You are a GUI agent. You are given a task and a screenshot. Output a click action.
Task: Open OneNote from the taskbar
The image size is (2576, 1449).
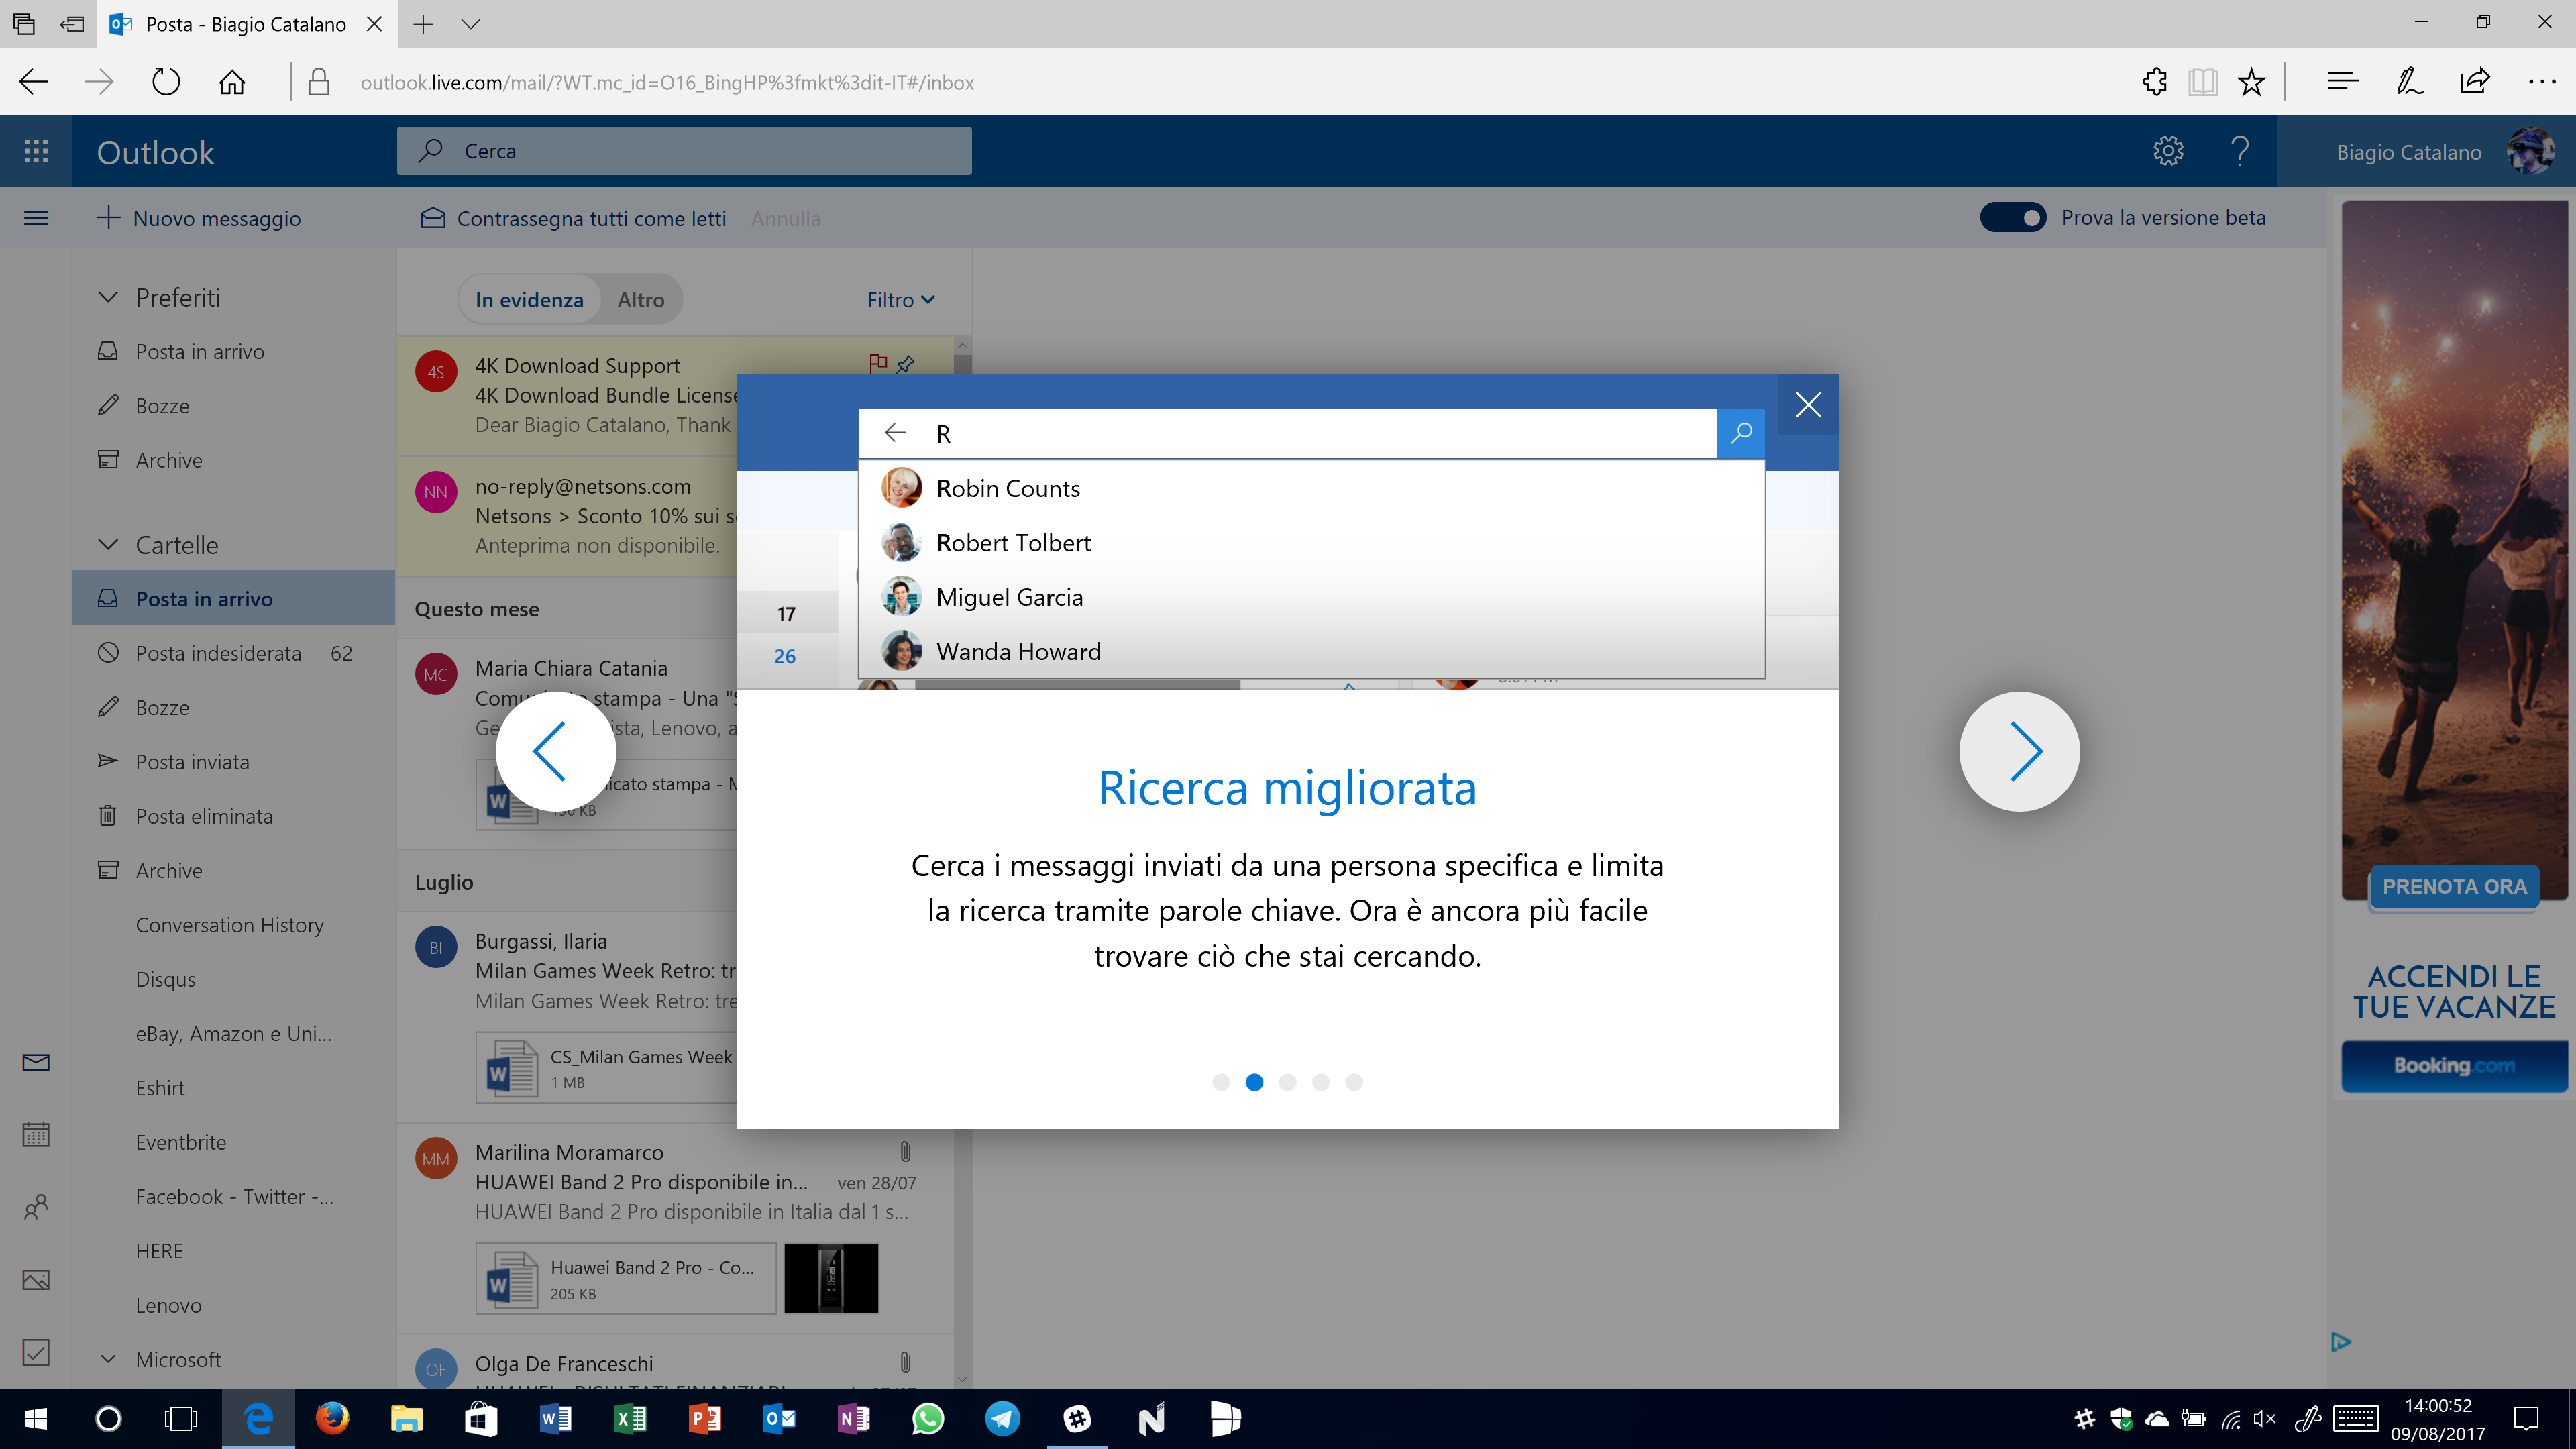click(853, 1418)
